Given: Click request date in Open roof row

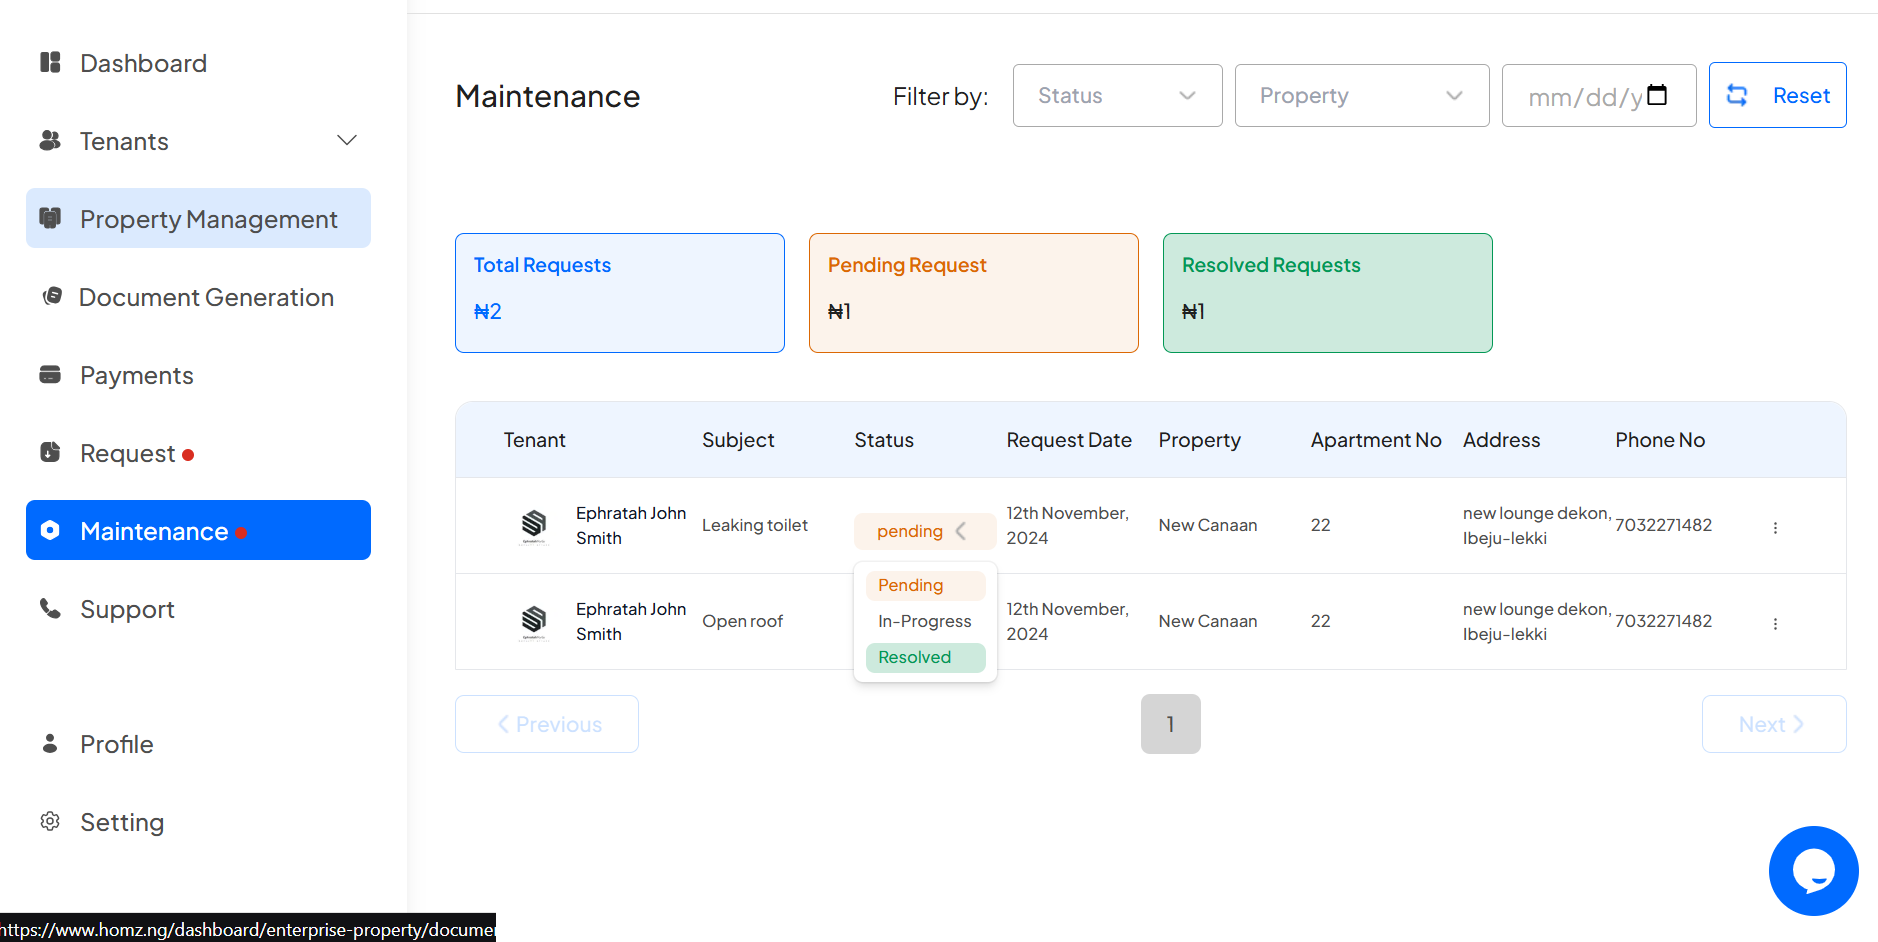Looking at the screenshot, I should click(x=1067, y=621).
